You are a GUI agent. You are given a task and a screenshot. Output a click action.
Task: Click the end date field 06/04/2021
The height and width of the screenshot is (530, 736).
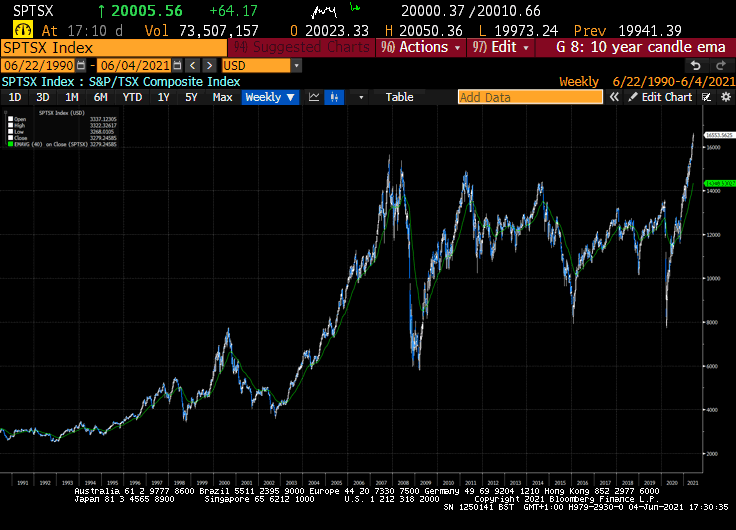pos(135,66)
